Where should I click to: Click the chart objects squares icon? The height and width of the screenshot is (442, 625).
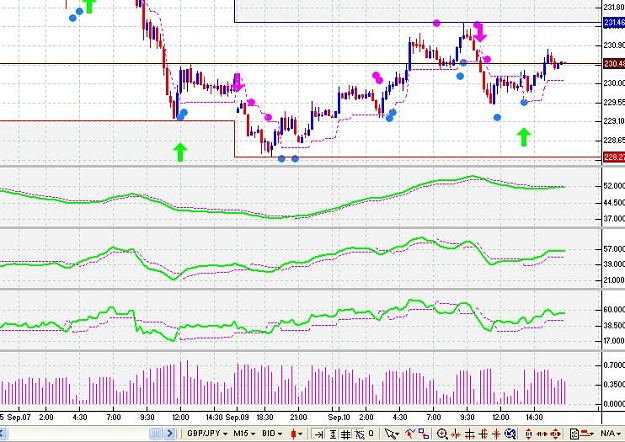point(424,434)
